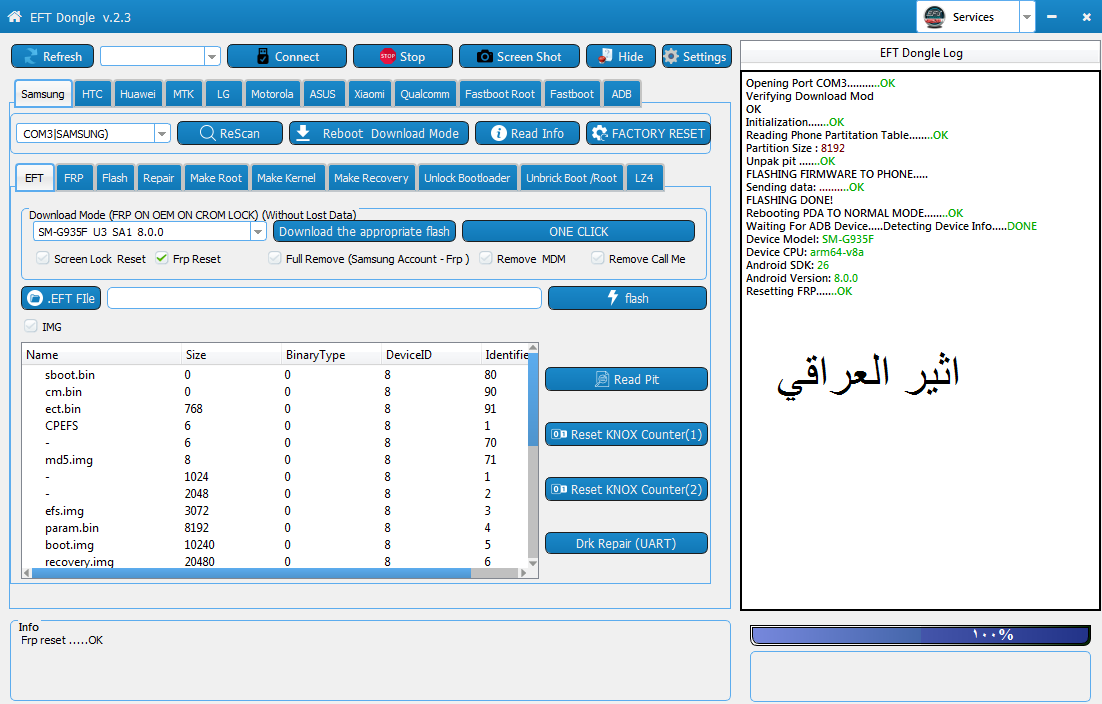This screenshot has width=1102, height=704.
Task: Toggle the IMG checkbox
Action: 30,326
